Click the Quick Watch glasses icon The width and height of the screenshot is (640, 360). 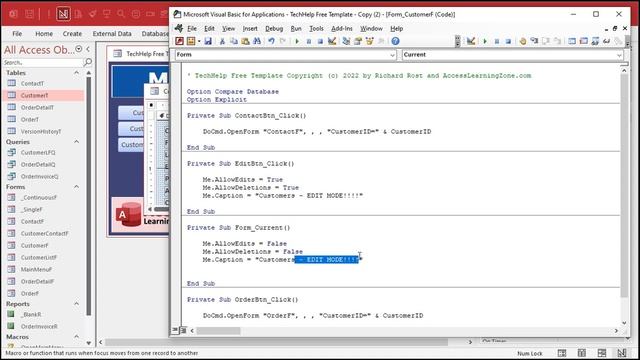[607, 41]
